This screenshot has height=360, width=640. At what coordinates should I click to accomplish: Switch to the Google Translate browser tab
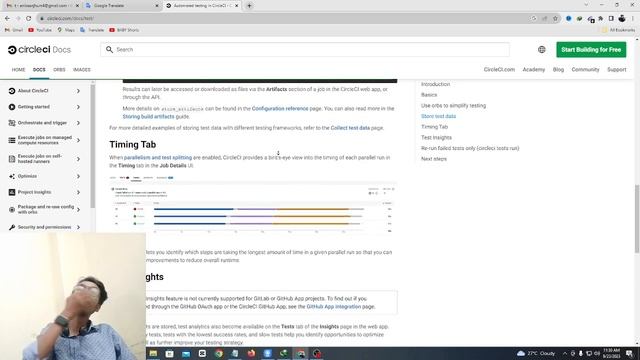pos(122,6)
